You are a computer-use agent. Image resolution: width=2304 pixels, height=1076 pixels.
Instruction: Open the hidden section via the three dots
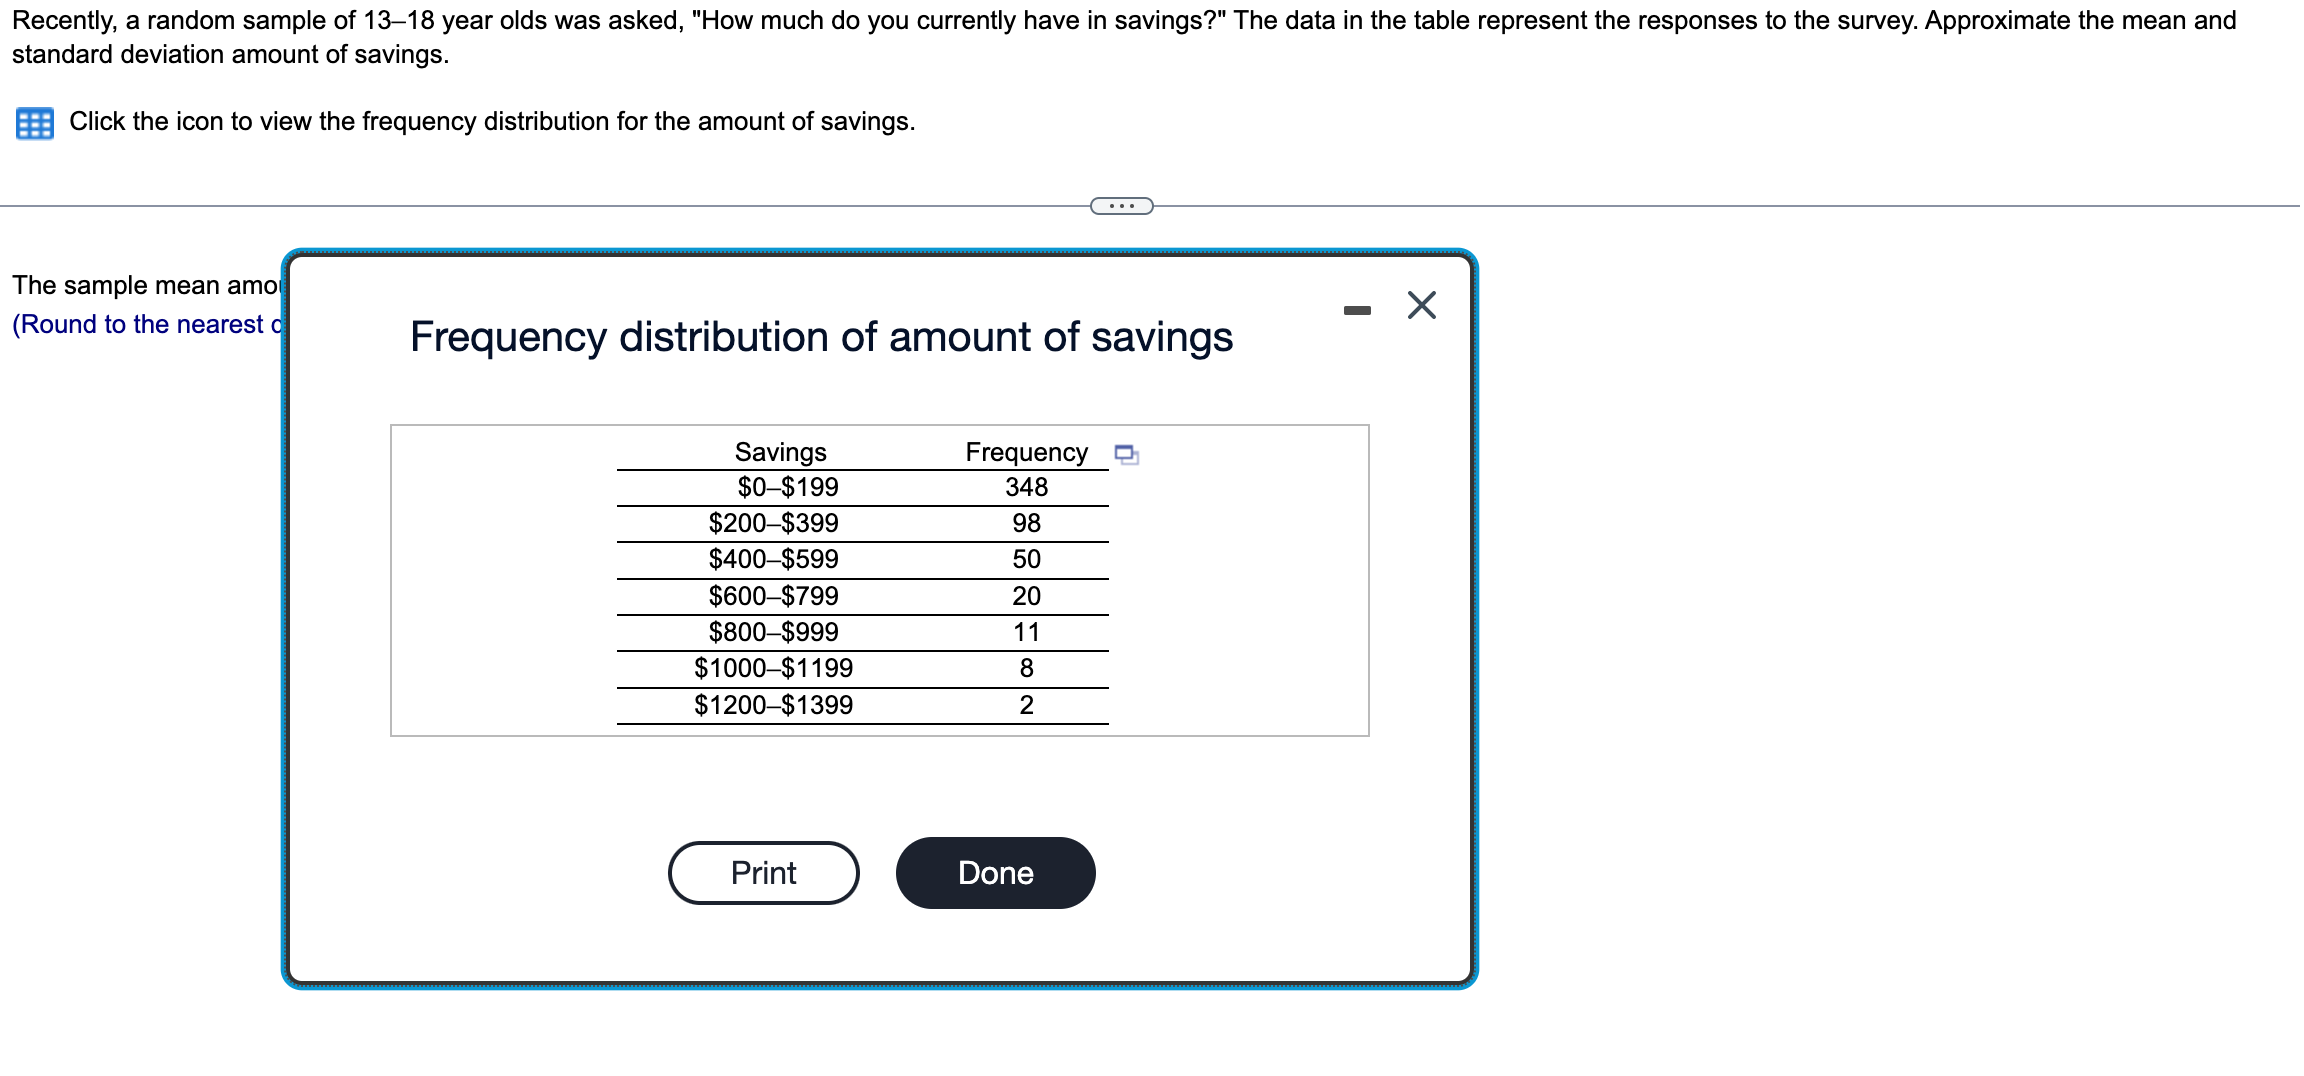[x=1120, y=204]
